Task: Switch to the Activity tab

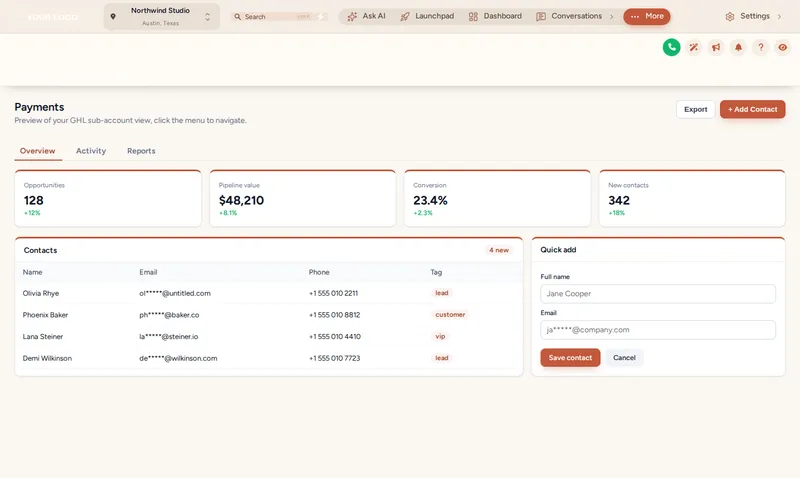Action: (91, 151)
